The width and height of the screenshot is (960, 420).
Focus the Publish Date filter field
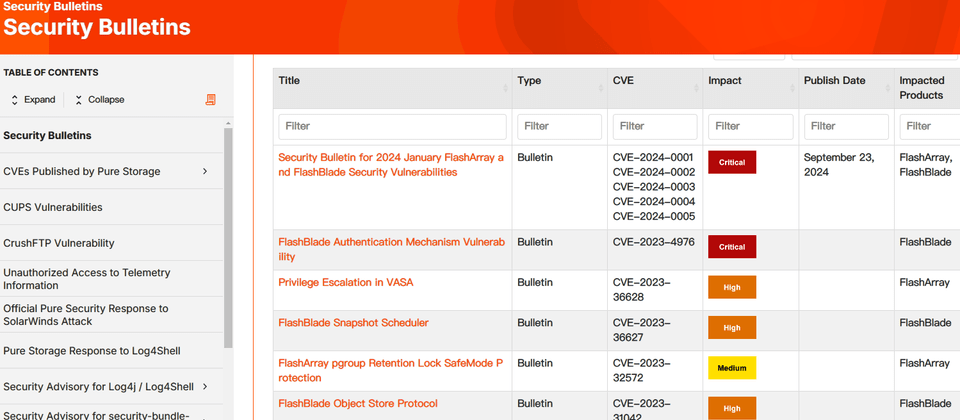click(846, 127)
